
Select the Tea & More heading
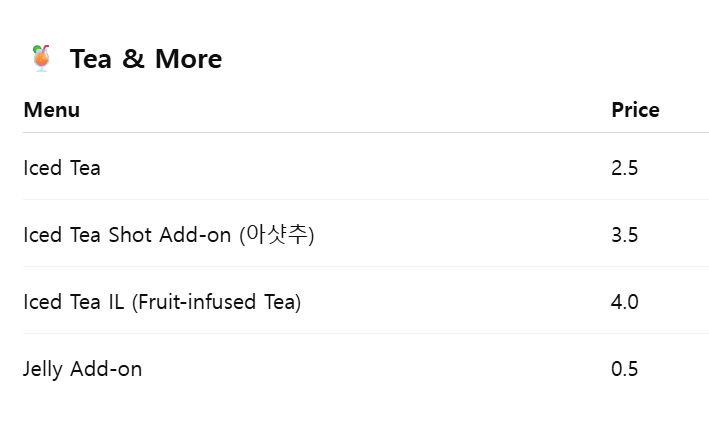(x=146, y=59)
